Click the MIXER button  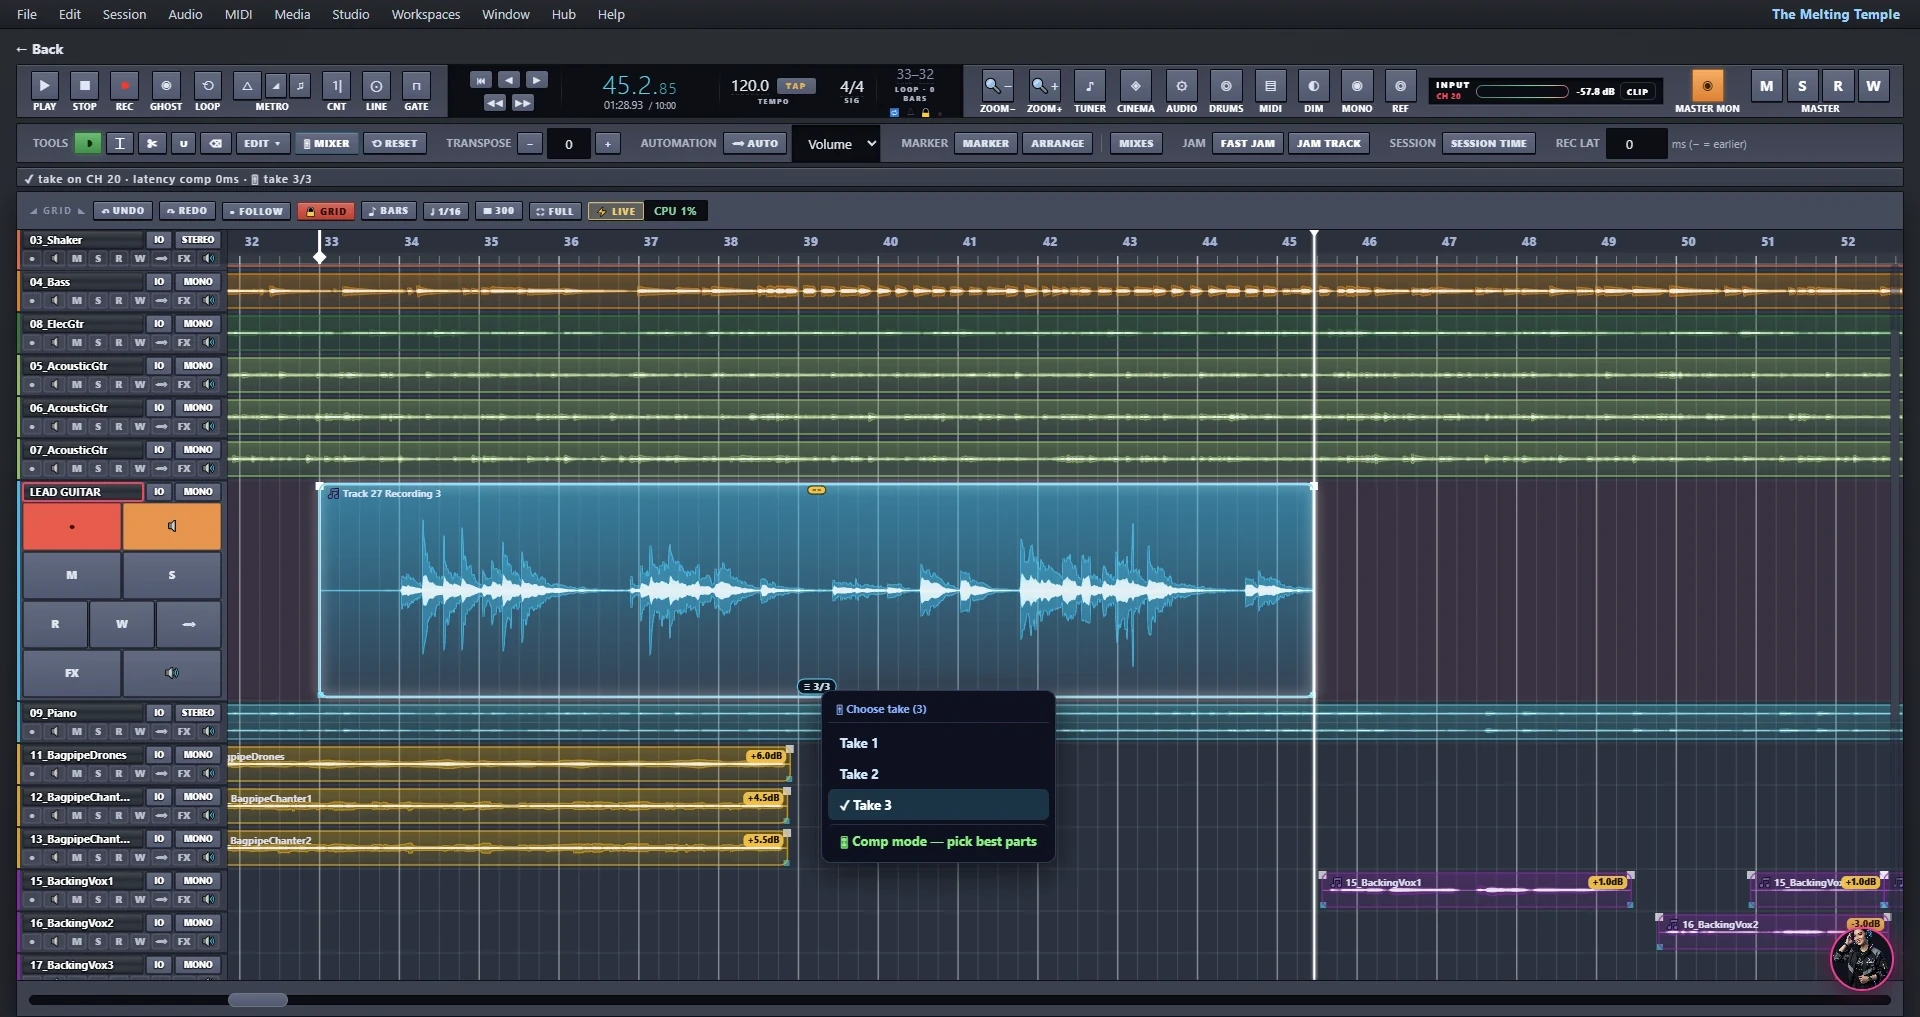327,143
